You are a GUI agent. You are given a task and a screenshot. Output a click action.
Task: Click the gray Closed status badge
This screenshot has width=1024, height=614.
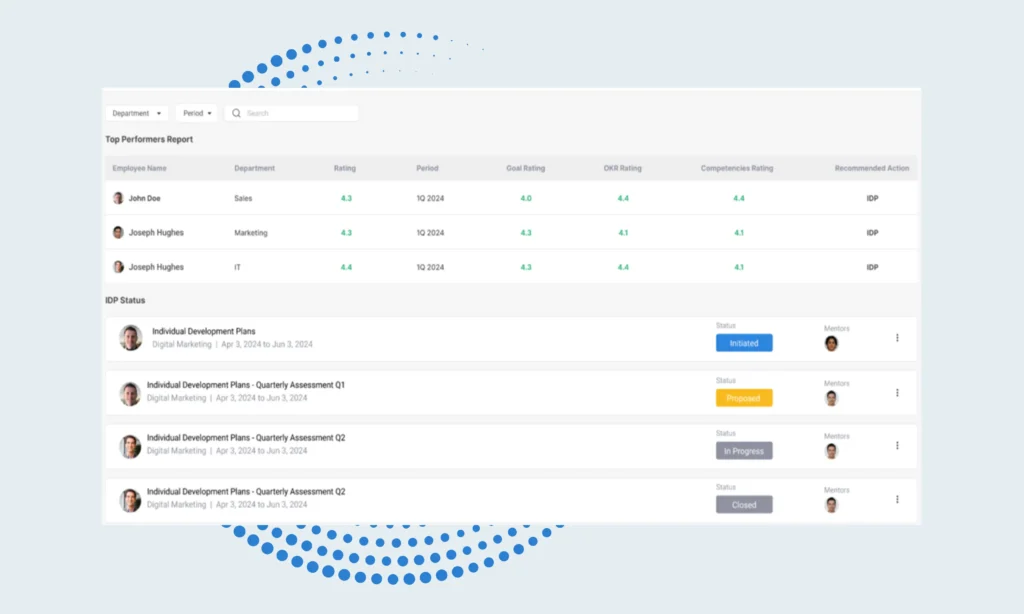tap(744, 505)
